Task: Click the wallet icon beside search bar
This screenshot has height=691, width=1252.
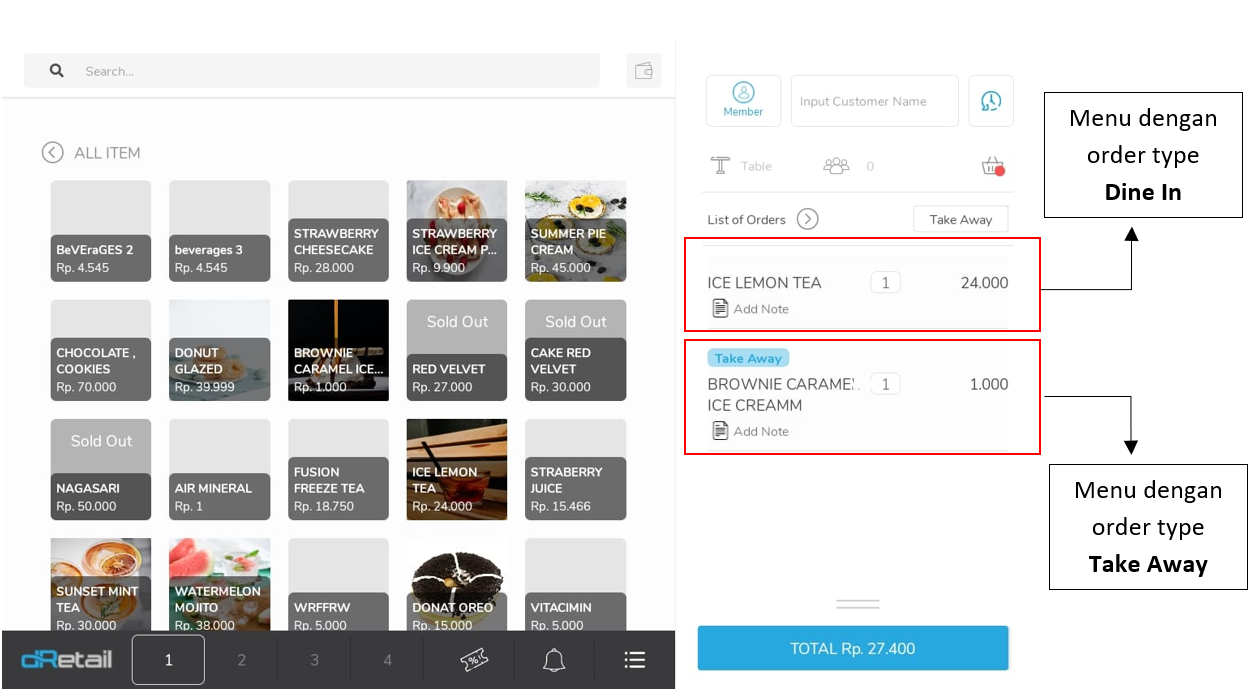Action: [x=644, y=71]
